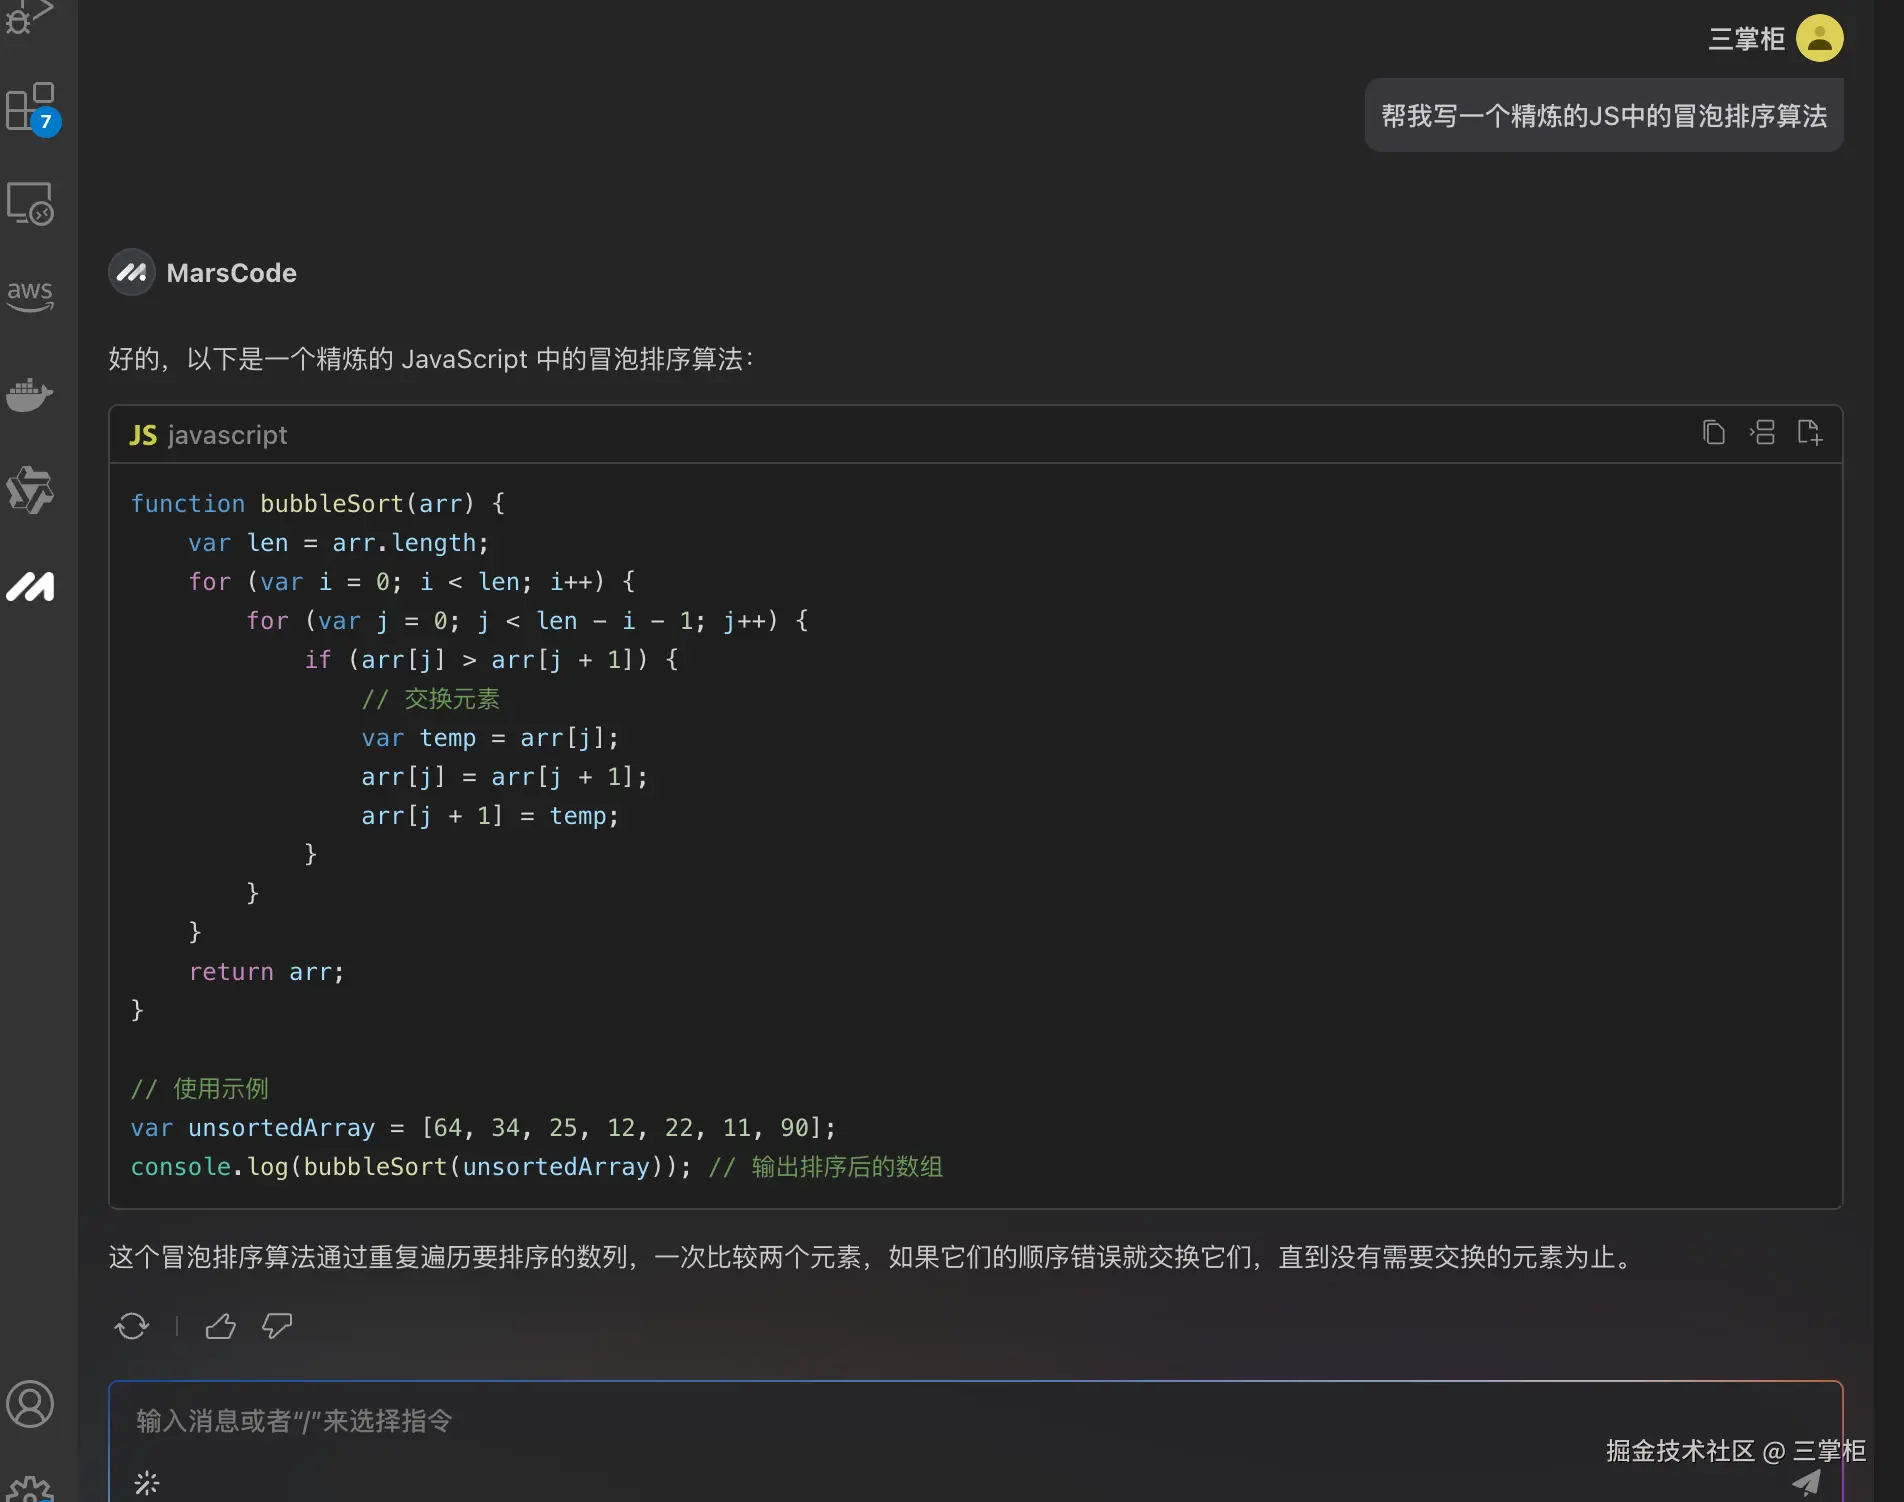Open the Manage settings gear
Viewport: 1904px width, 1502px height.
[x=30, y=1488]
